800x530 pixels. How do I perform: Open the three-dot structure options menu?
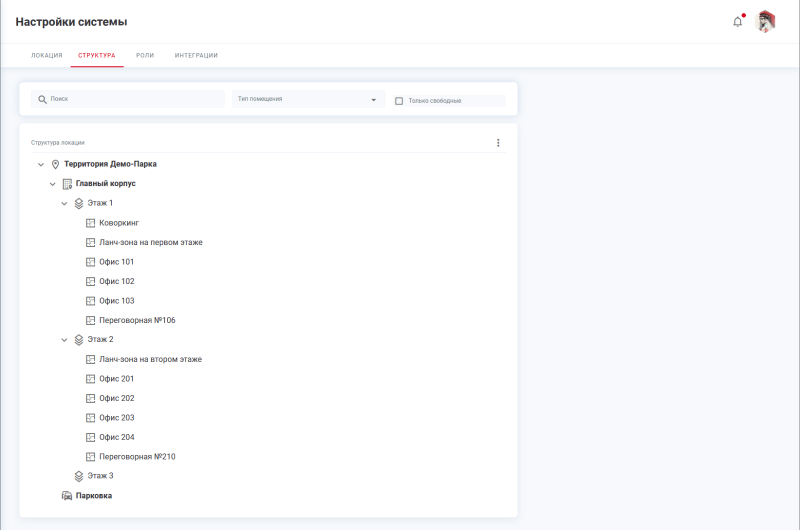(x=498, y=143)
